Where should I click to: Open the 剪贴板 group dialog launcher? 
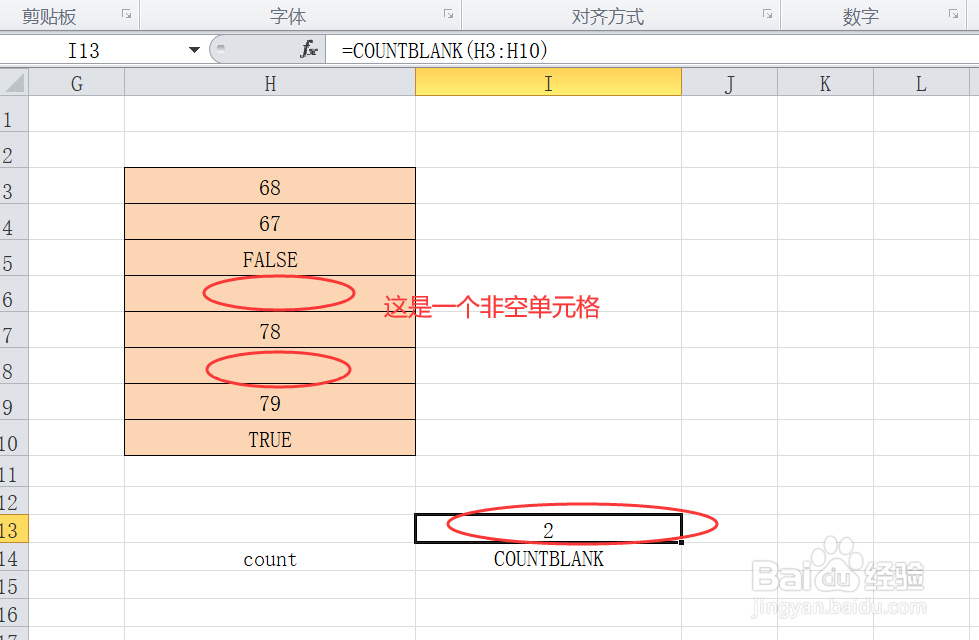click(126, 13)
